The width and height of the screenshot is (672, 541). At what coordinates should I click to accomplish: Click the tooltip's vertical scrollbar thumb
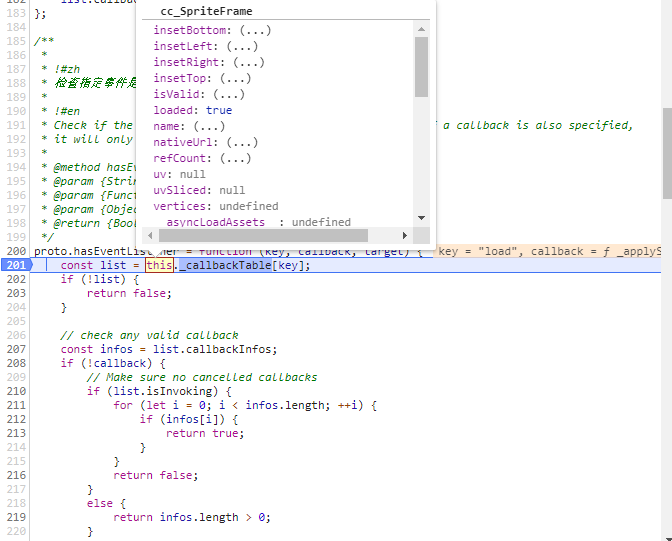pos(421,67)
